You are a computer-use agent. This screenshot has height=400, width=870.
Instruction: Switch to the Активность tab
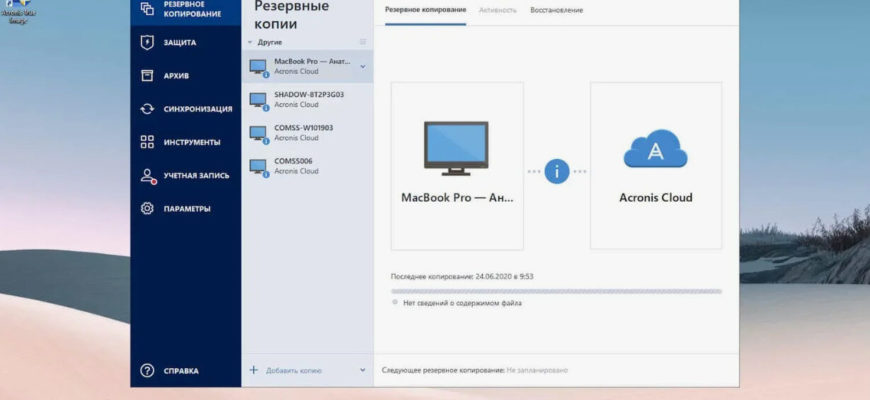click(x=497, y=10)
